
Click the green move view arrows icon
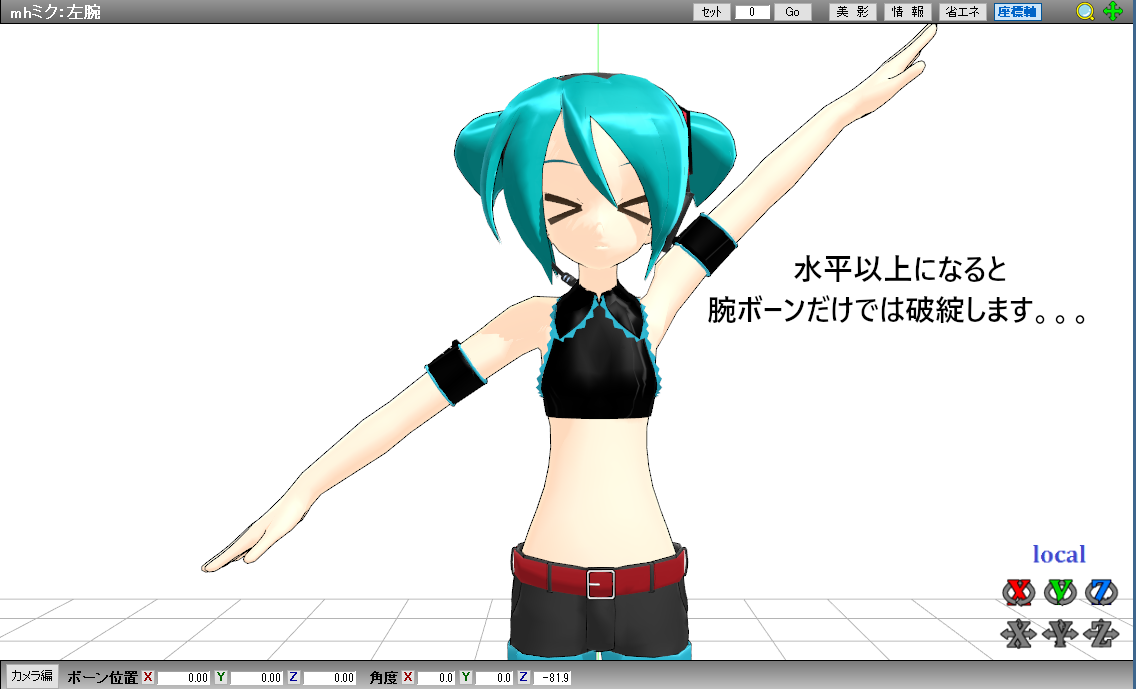(1113, 12)
